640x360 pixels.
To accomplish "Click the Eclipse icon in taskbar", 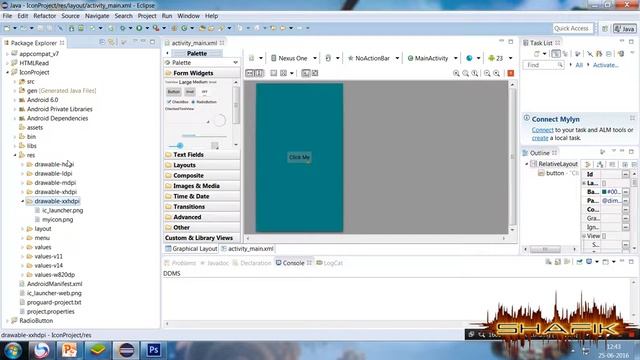I will point(126,350).
